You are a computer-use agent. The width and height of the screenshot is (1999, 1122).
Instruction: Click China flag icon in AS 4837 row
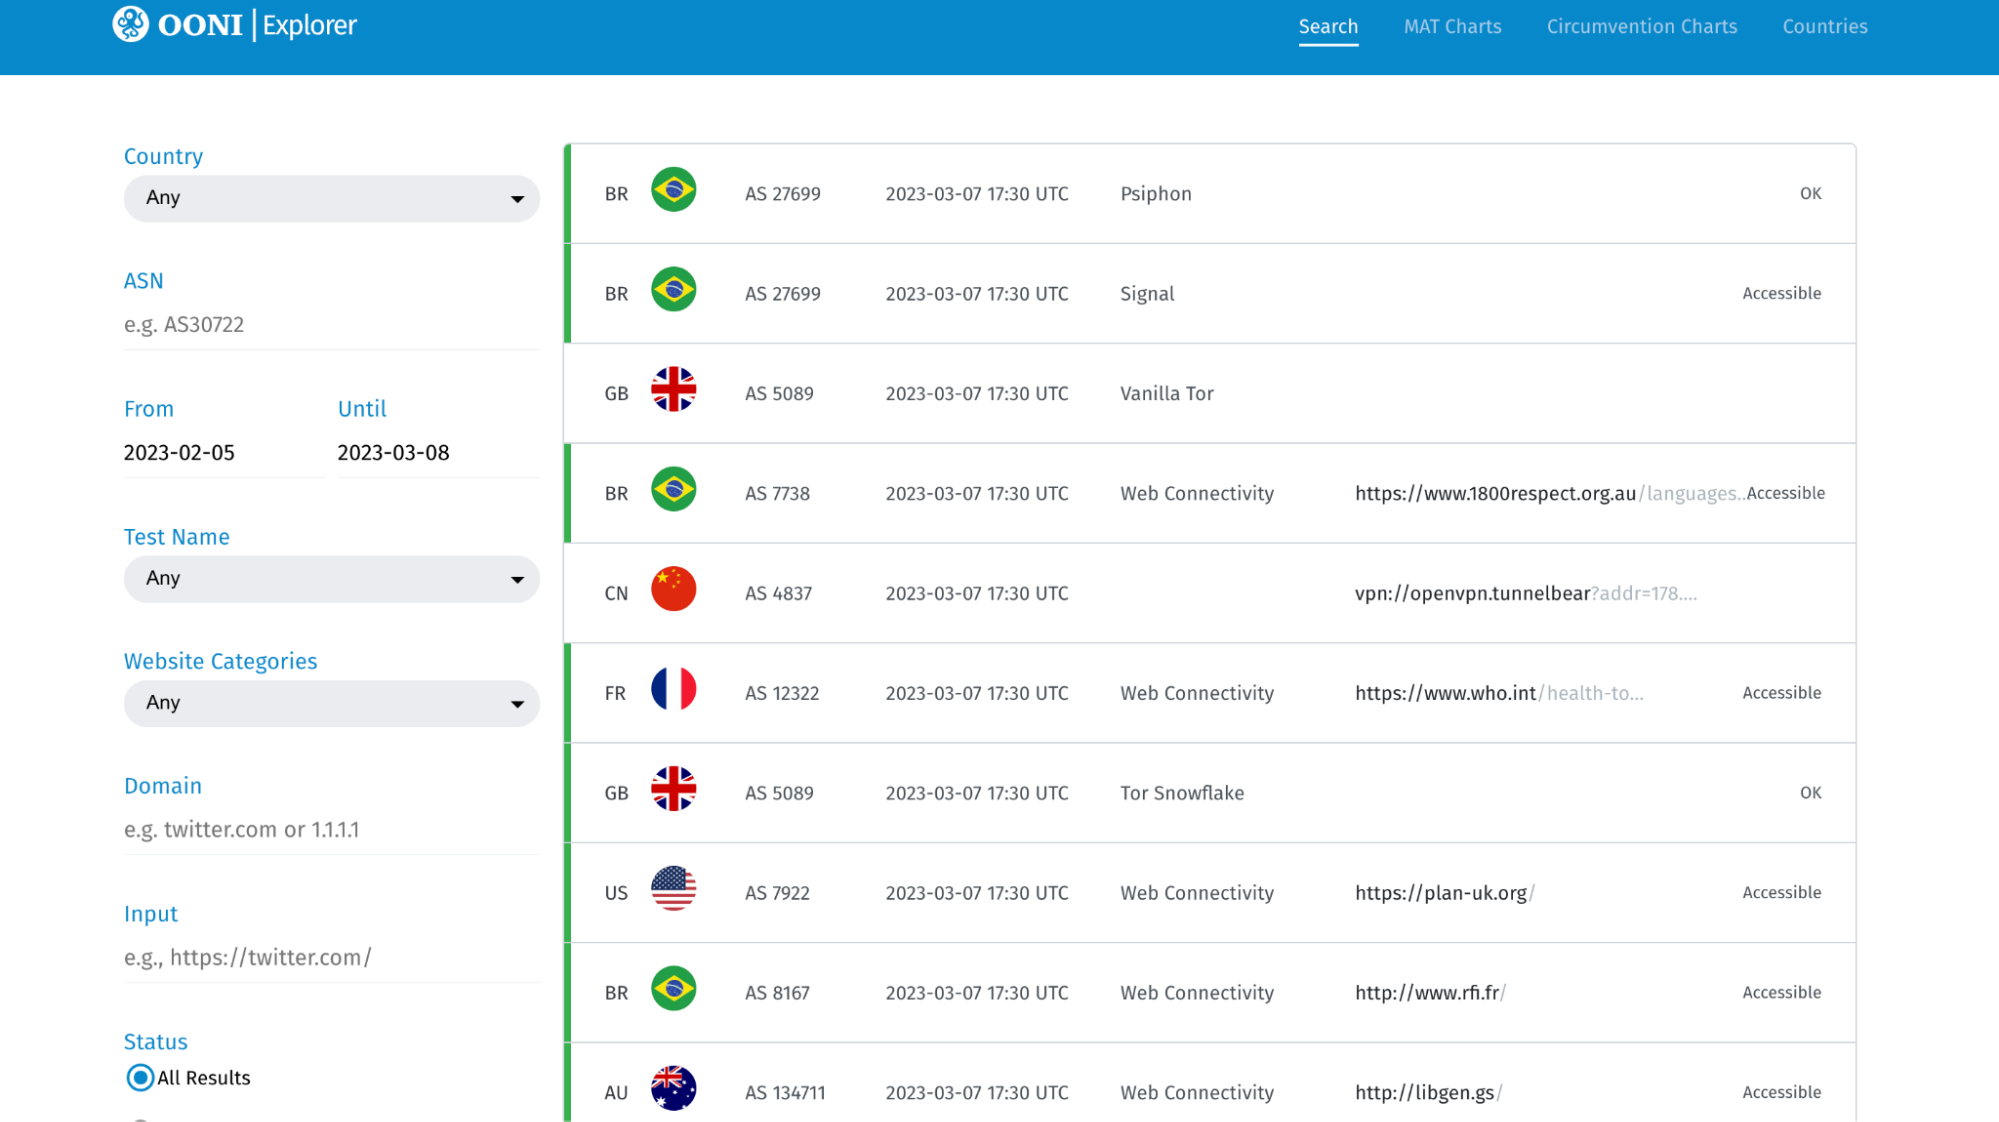[x=673, y=590]
